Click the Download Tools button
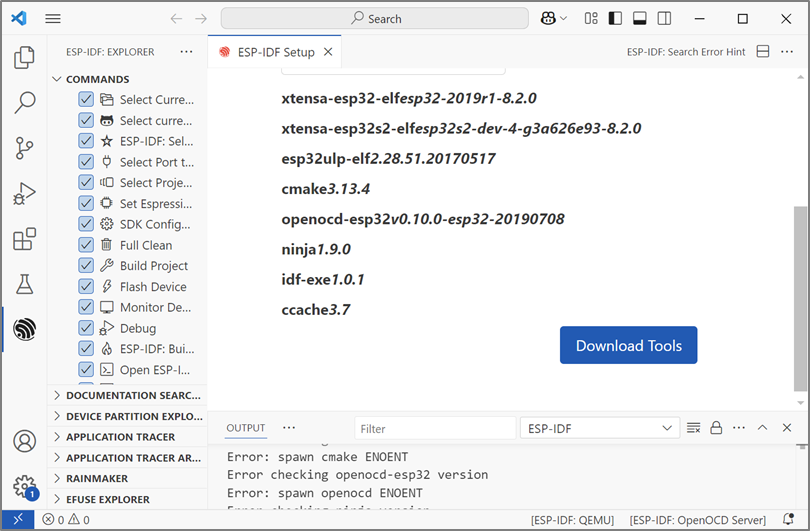 628,345
